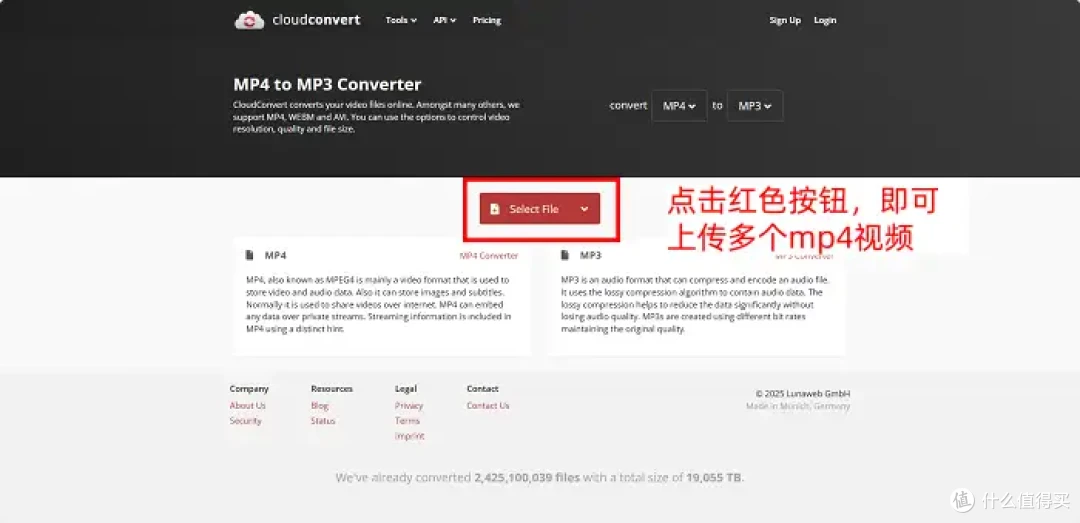Click the red Select File button
The height and width of the screenshot is (523, 1080).
coord(540,209)
